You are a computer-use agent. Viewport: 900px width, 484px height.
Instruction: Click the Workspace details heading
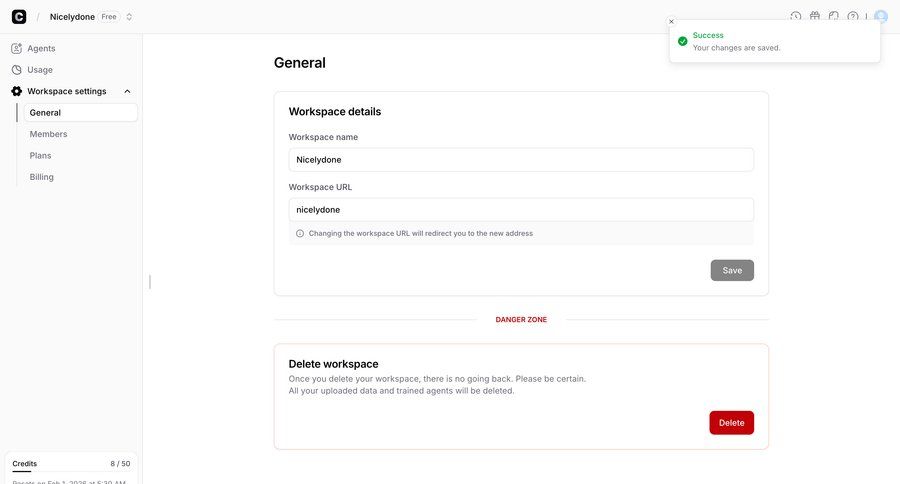click(335, 111)
